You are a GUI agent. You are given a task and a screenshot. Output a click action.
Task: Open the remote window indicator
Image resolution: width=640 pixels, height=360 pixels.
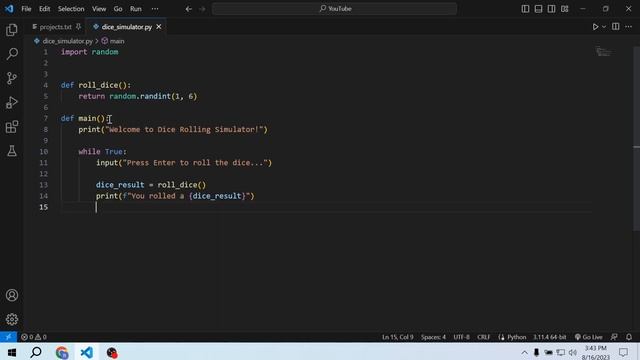8,337
